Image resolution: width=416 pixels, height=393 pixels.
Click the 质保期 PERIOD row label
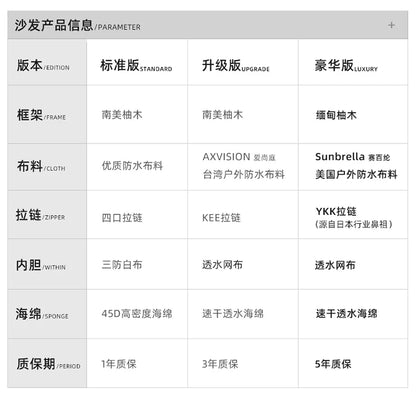coord(48,364)
